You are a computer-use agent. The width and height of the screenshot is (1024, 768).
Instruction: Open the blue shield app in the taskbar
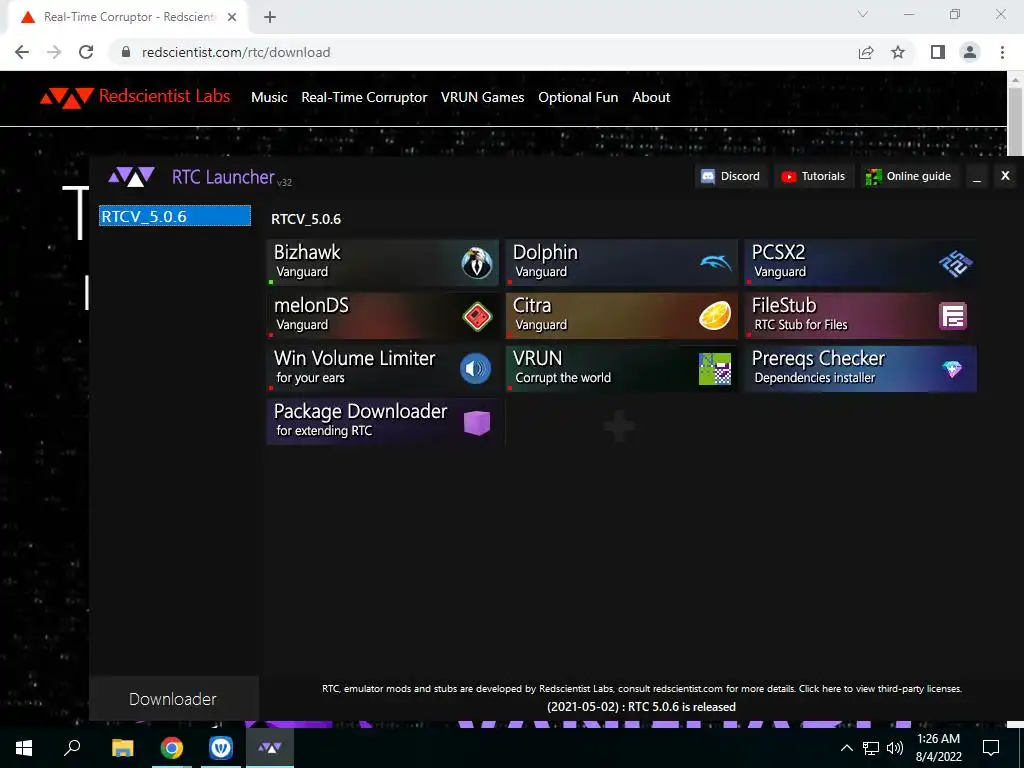221,747
